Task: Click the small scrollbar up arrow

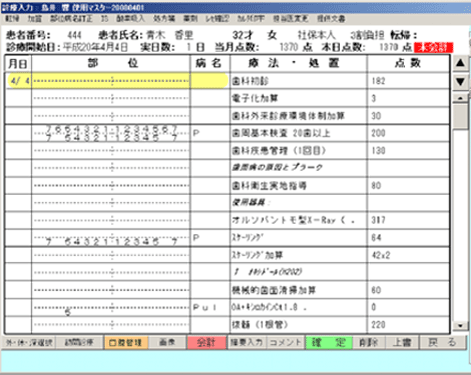Action: pos(460,98)
